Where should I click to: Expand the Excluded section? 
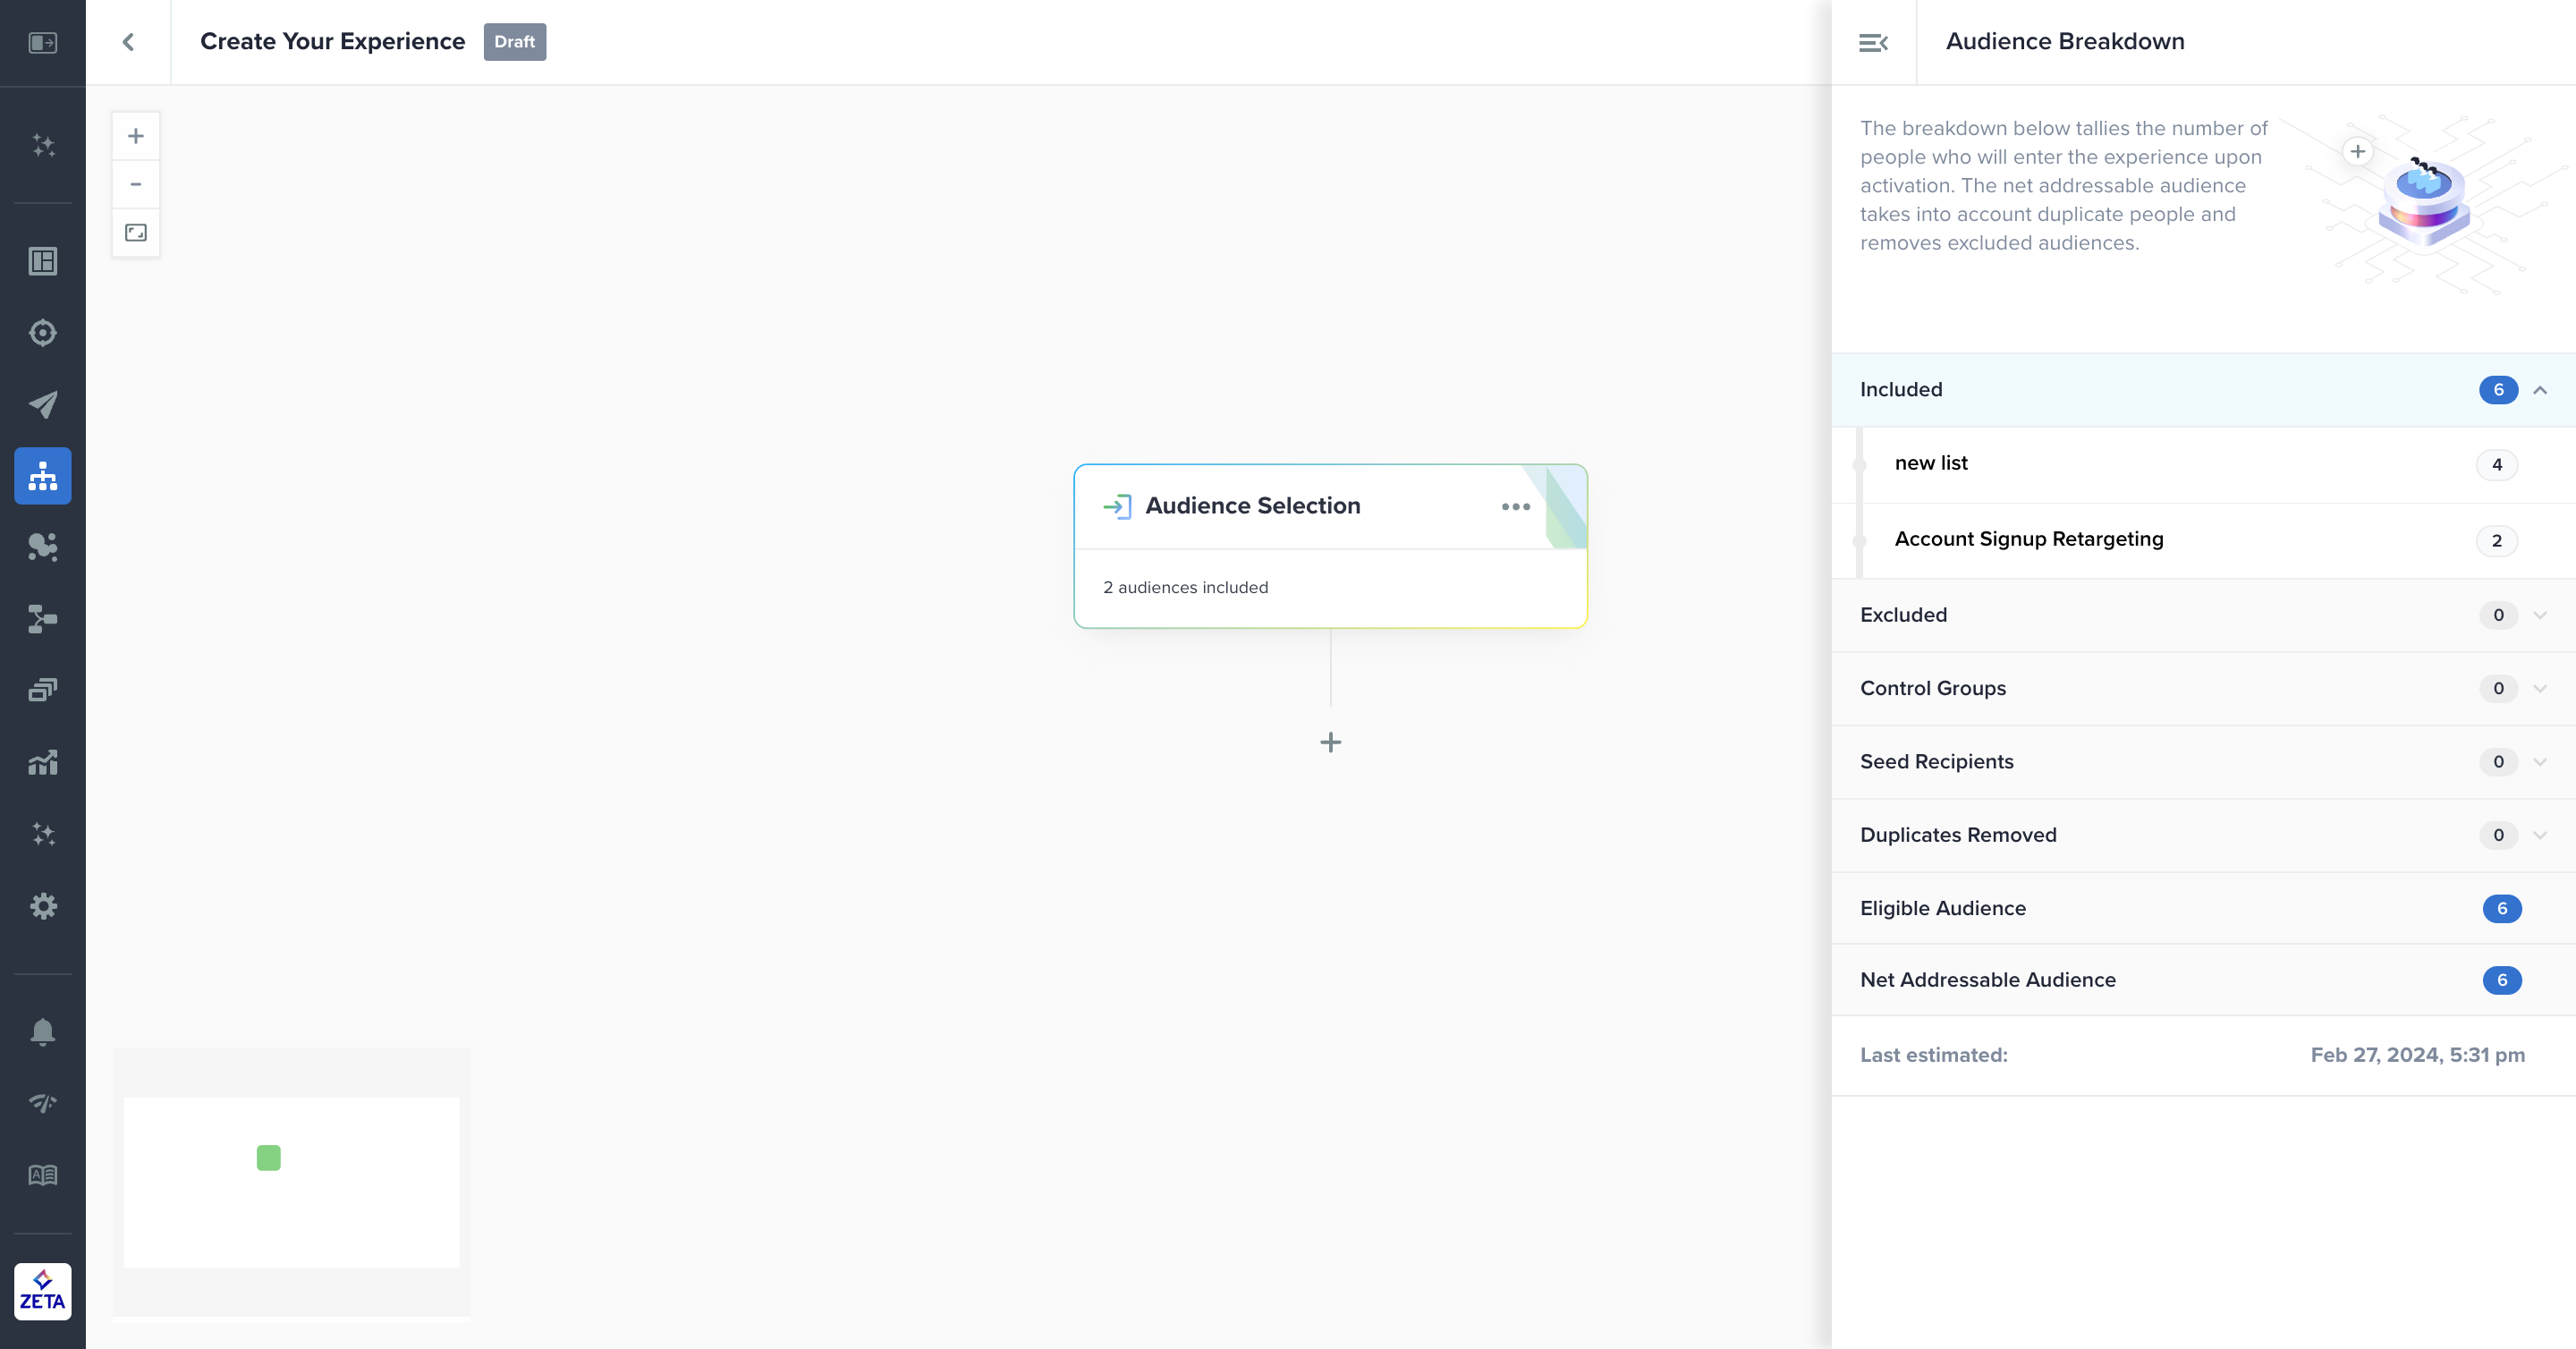point(2540,615)
